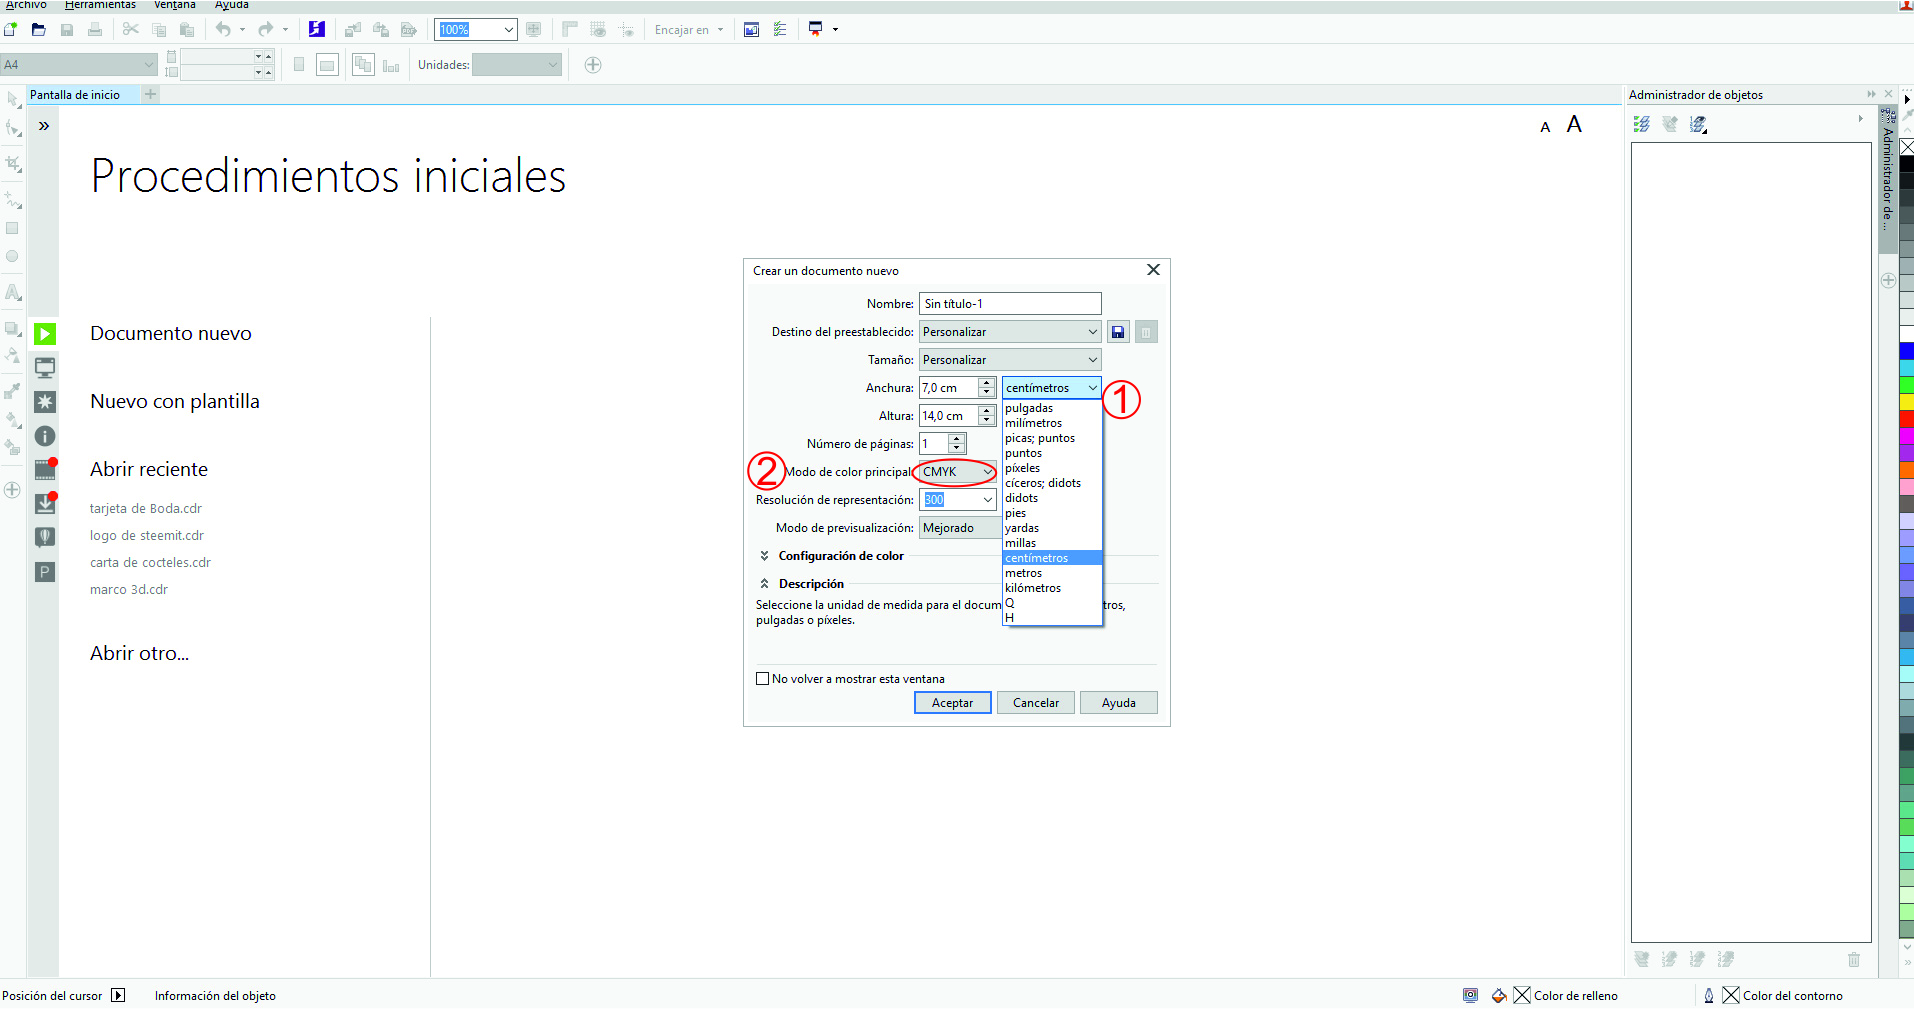Click the outline pen icon in status bar
Screen dimensions: 1914x1009
(x=1709, y=995)
